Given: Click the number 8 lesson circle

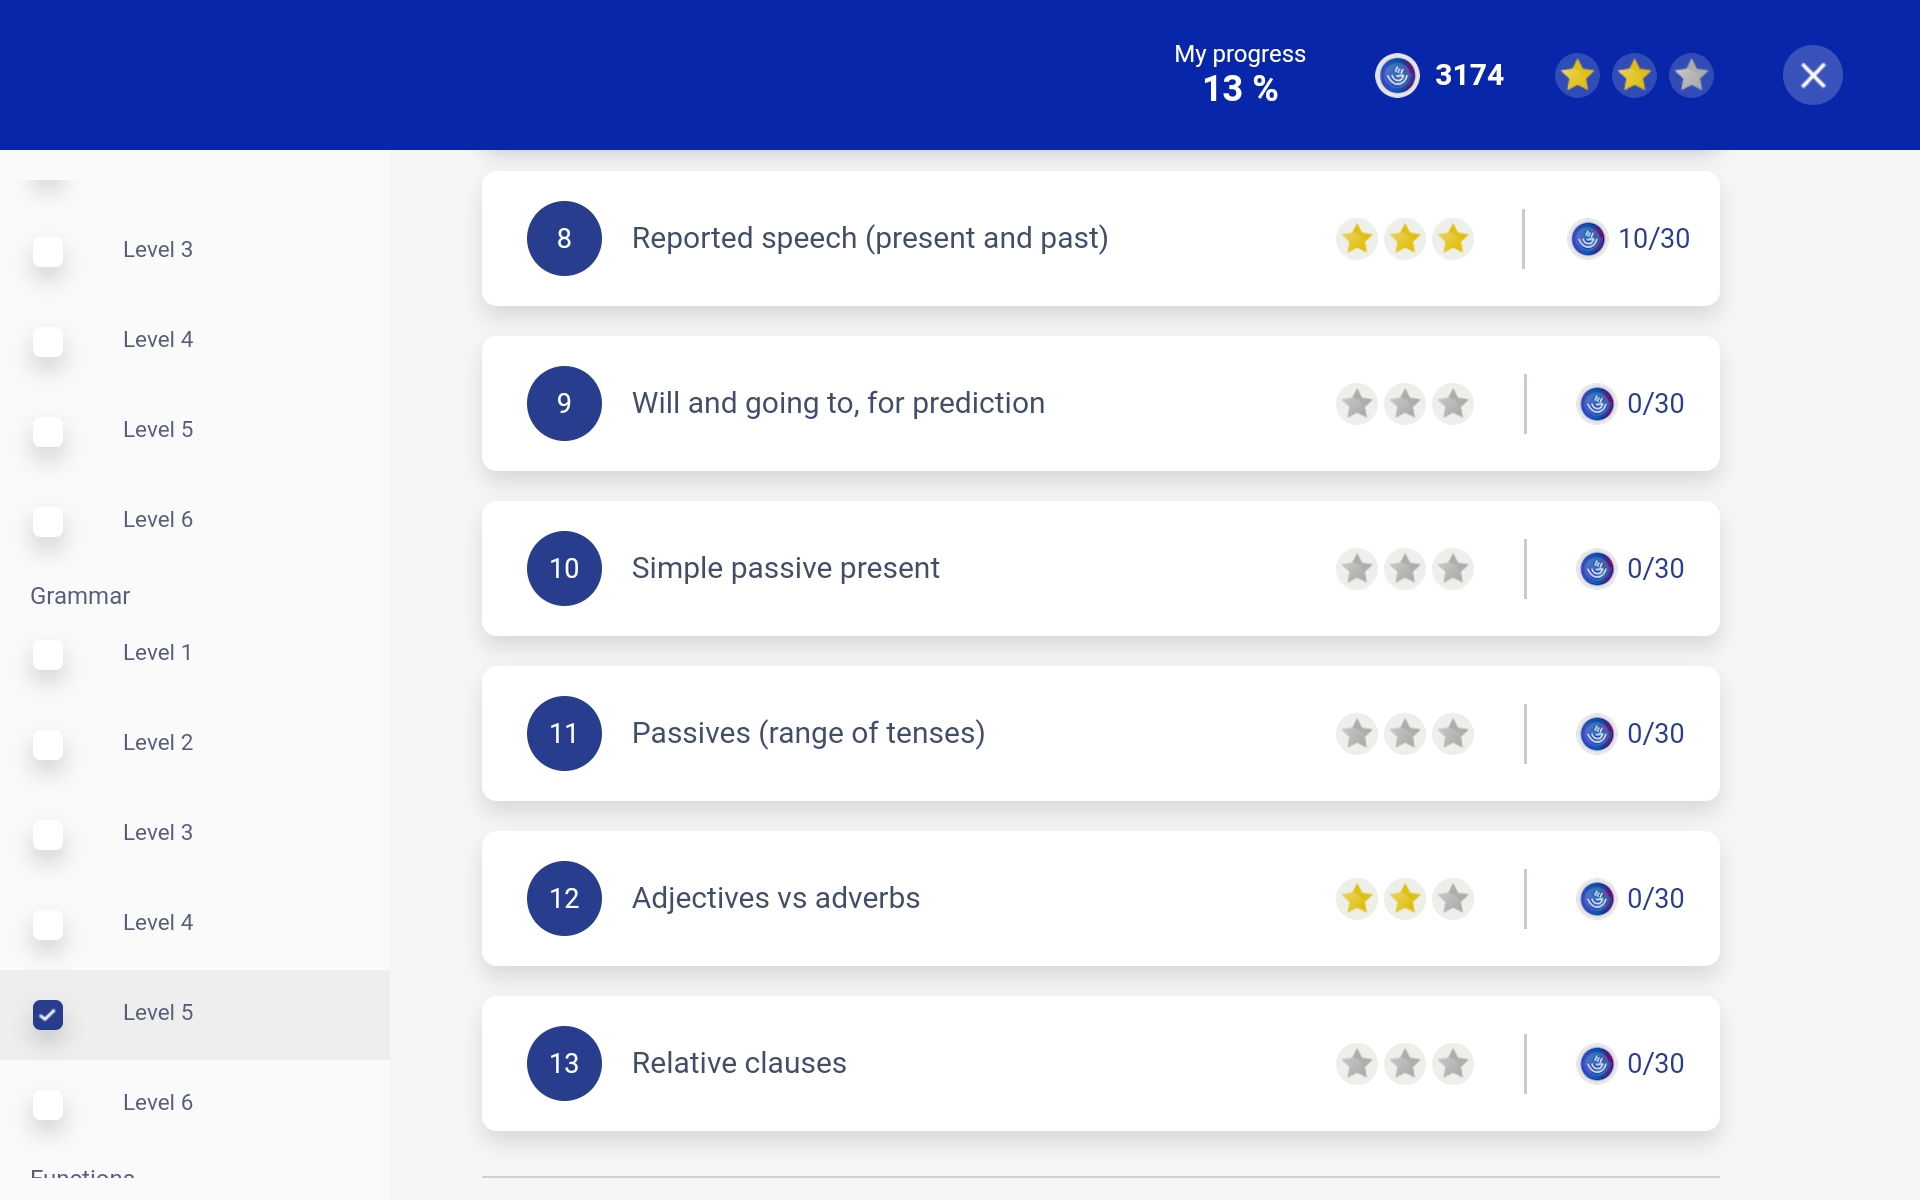Looking at the screenshot, I should tap(564, 239).
